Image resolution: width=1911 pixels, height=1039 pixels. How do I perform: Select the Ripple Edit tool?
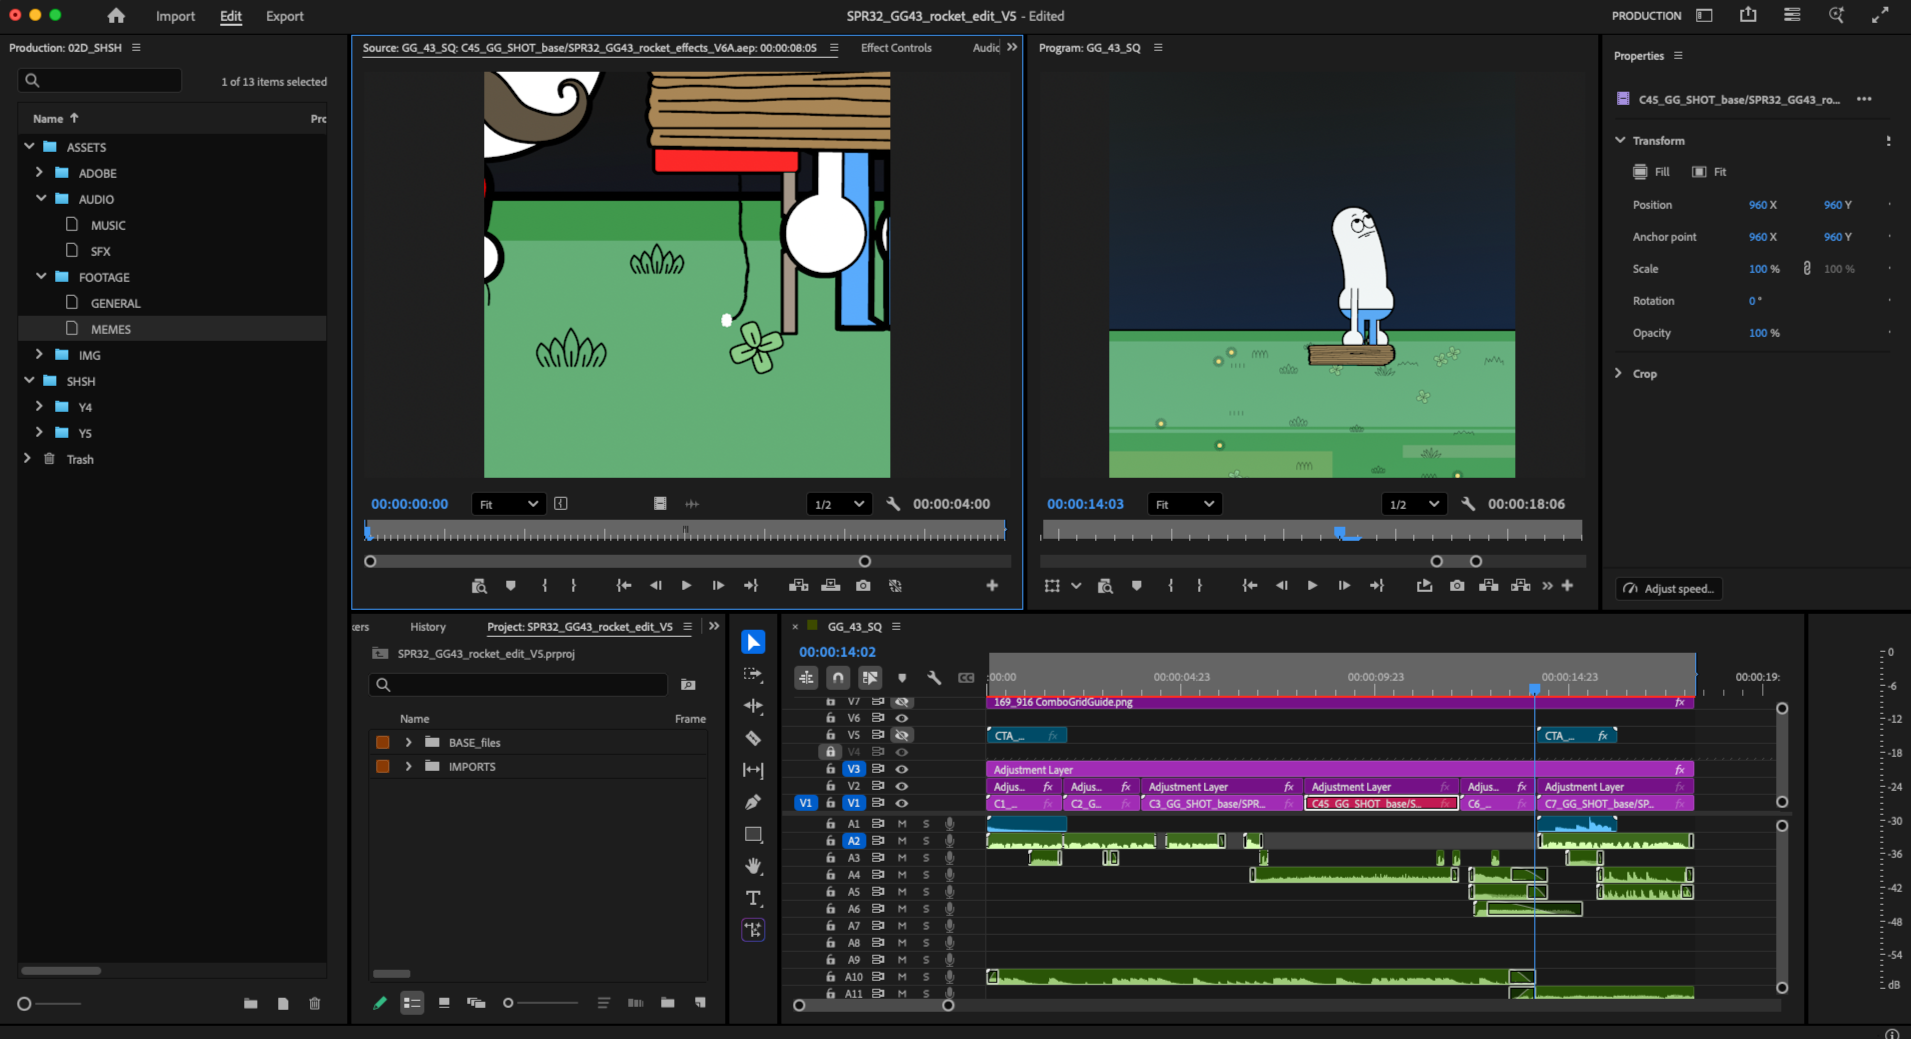753,706
